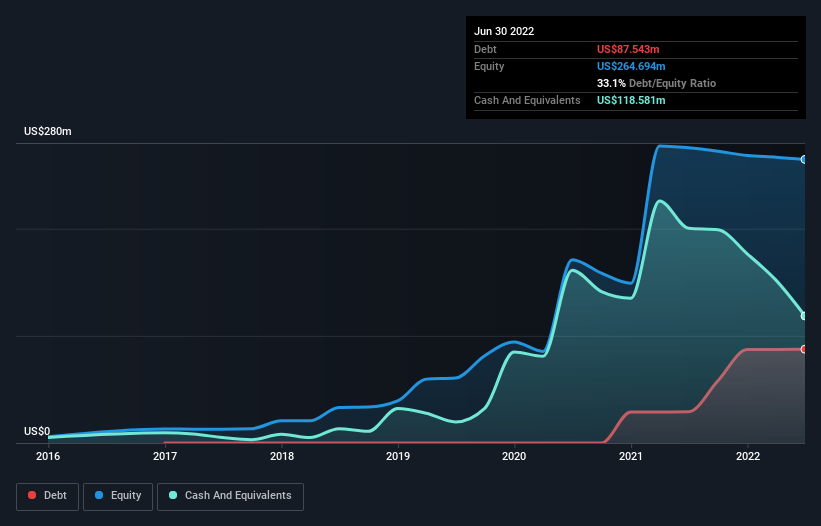Toggle Cash And Equivalents in the legend
This screenshot has height=526, width=821.
(230, 496)
